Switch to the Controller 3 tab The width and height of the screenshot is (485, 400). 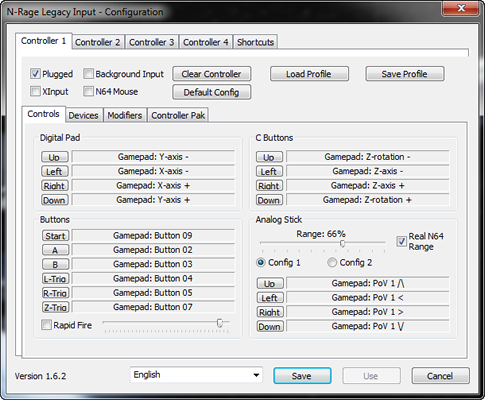[152, 42]
